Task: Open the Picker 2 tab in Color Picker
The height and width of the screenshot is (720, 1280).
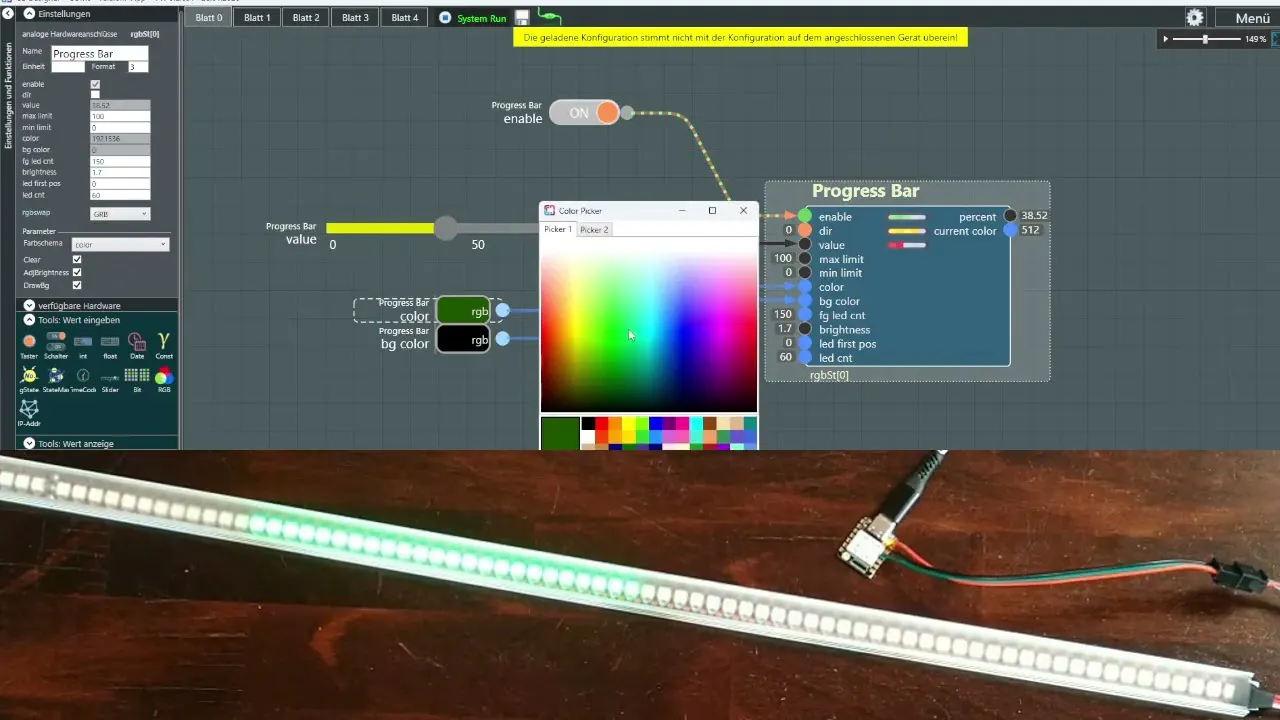Action: [x=594, y=230]
